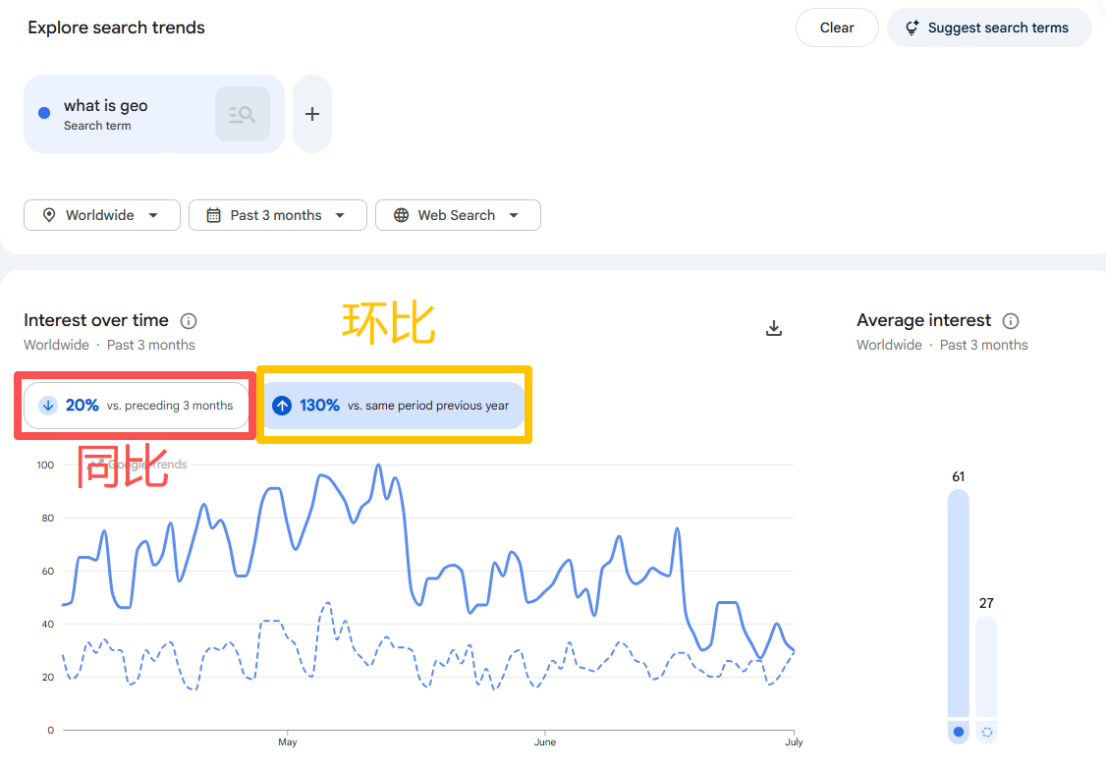
Task: Click the info icon next to Interest over time
Action: click(x=188, y=321)
